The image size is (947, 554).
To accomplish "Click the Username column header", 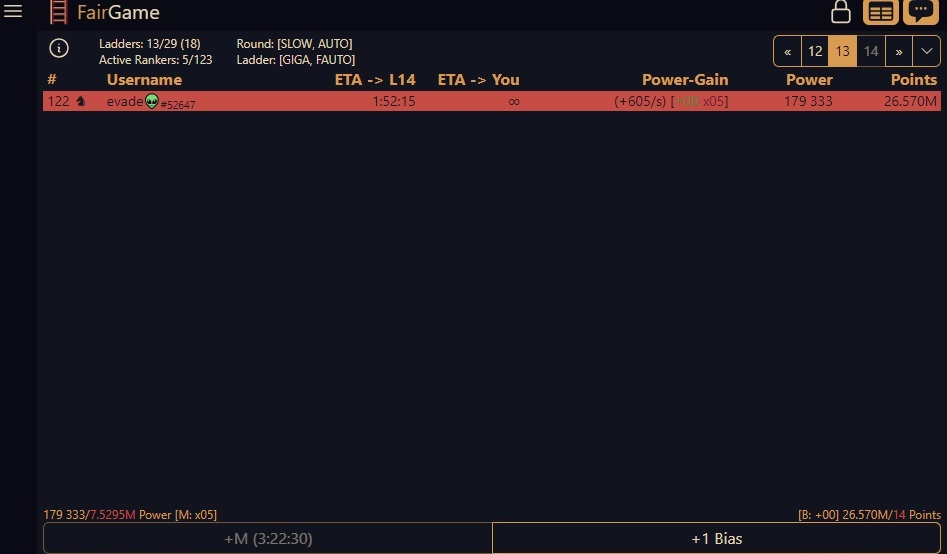I will (x=144, y=80).
